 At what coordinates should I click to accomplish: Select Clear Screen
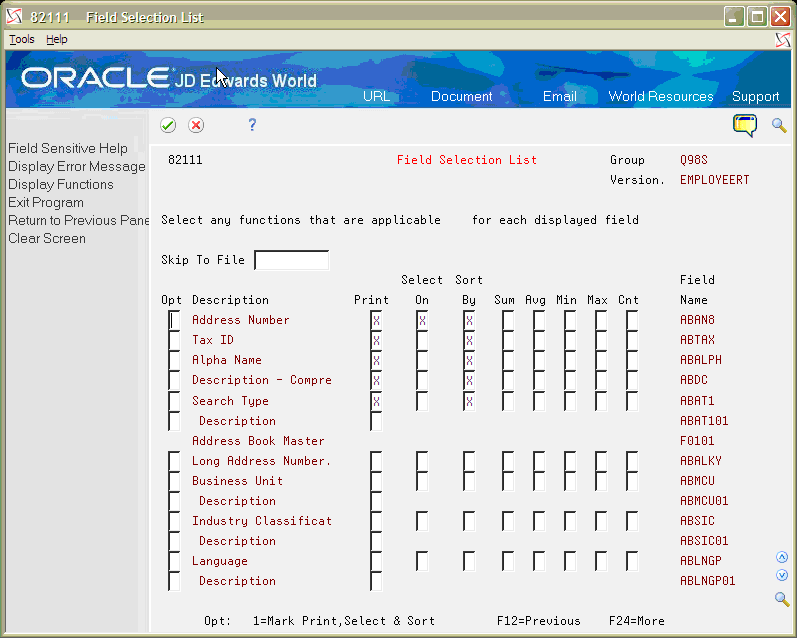coord(47,238)
